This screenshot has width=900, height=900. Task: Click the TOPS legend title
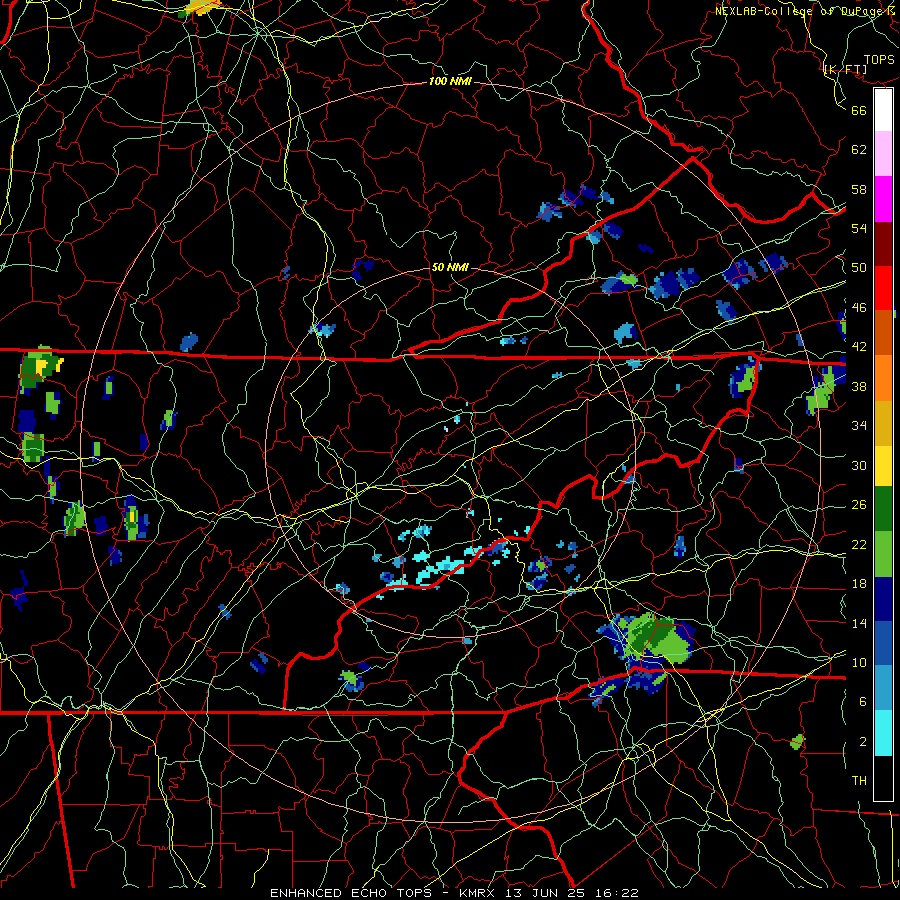879,60
